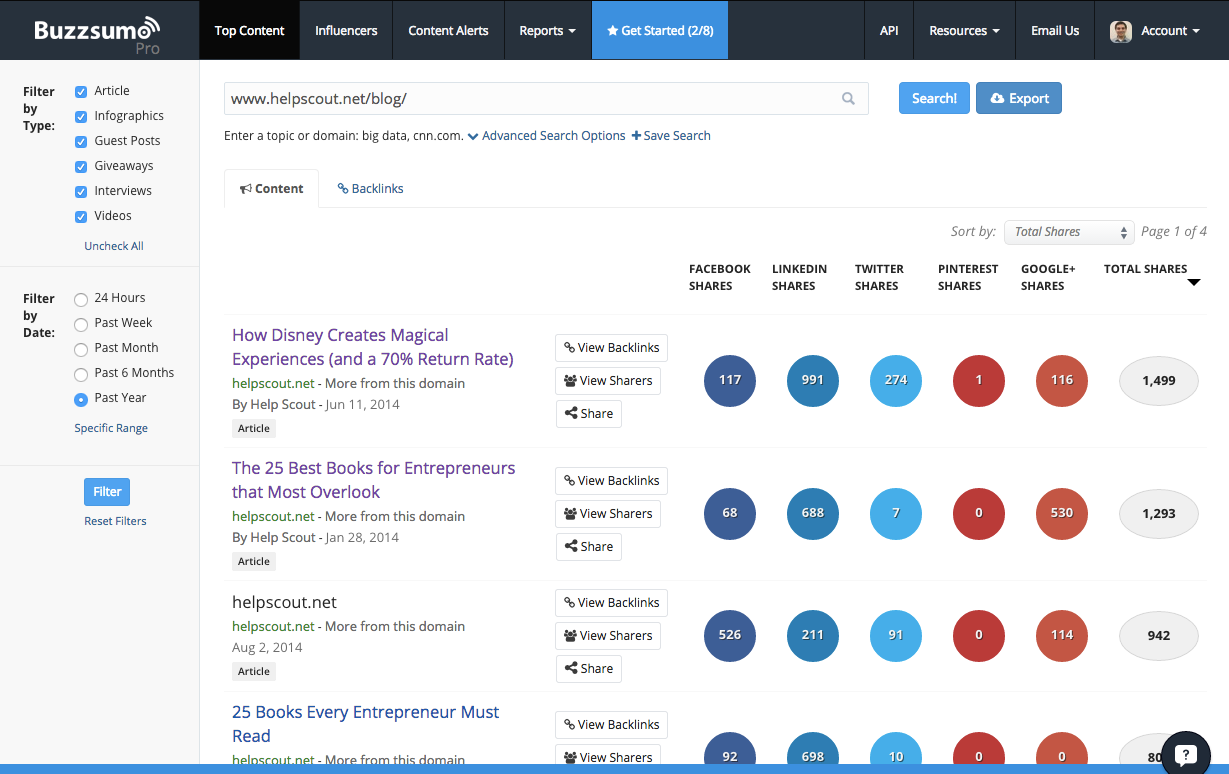
Task: Choose the Past 6 Months radio button
Action: pyautogui.click(x=81, y=374)
